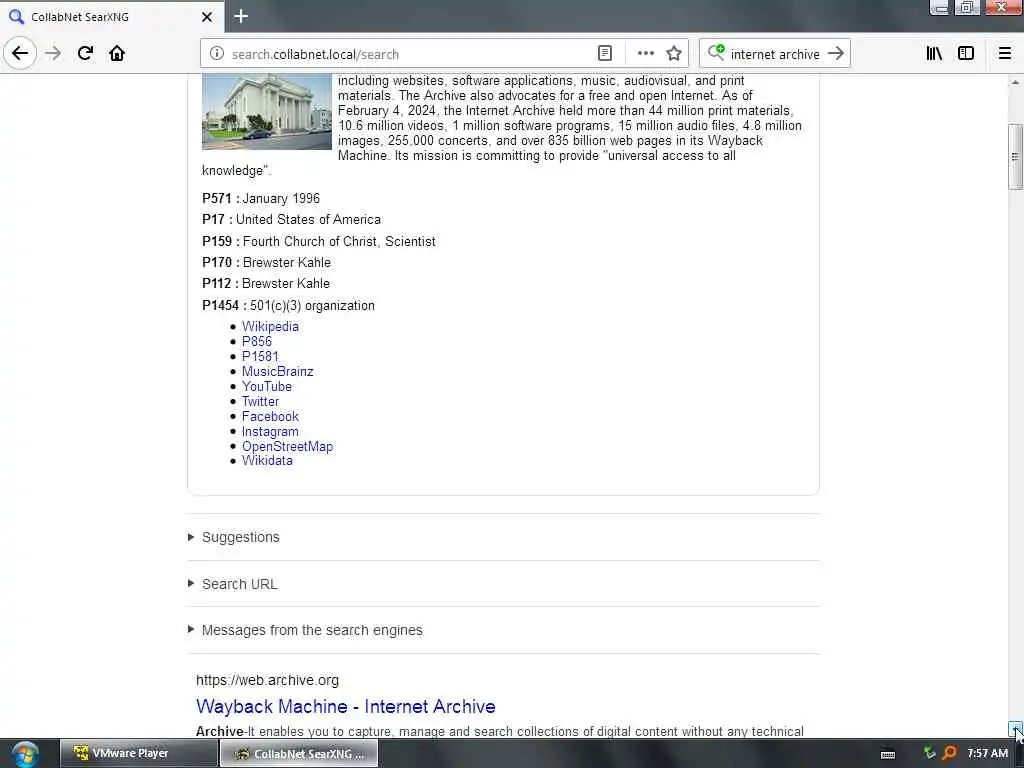1024x768 pixels.
Task: Click the 7:57 AM clock
Action: 987,754
